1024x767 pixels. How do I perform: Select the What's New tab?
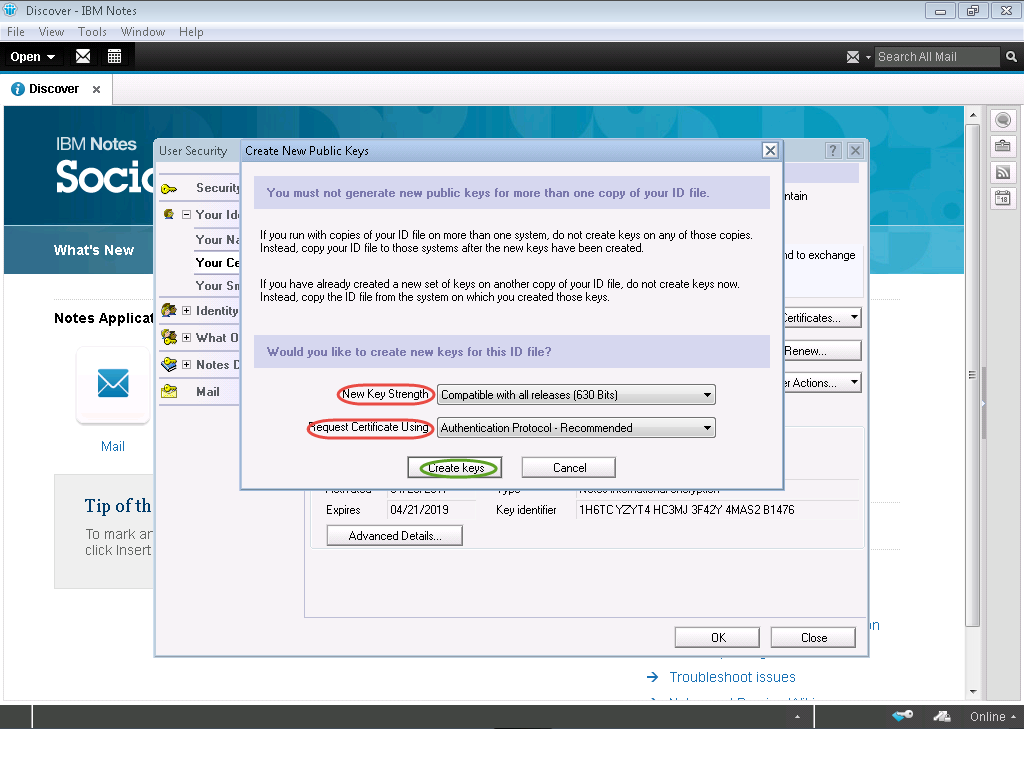[x=94, y=250]
